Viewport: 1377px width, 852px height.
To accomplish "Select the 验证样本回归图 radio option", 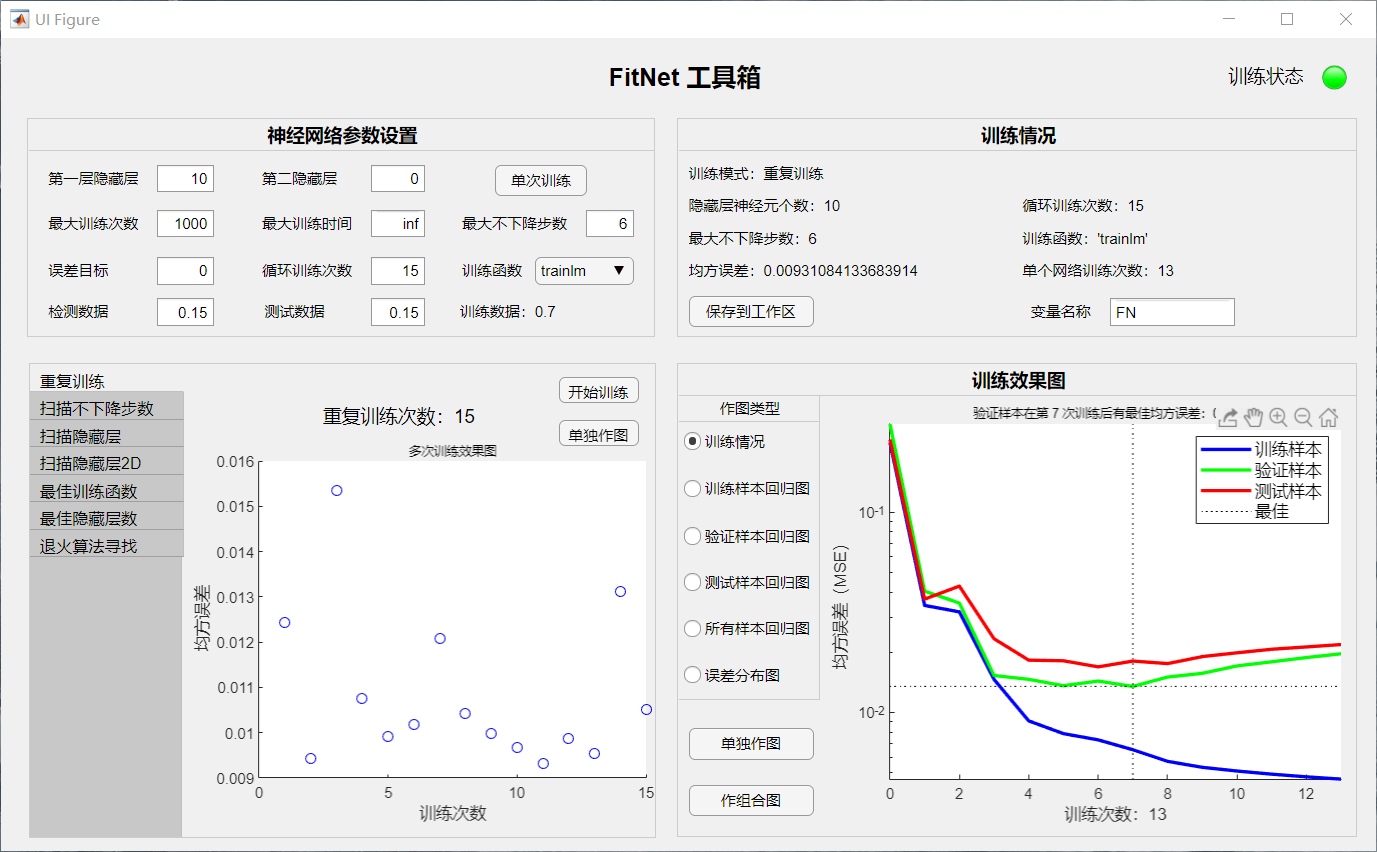I will 692,536.
